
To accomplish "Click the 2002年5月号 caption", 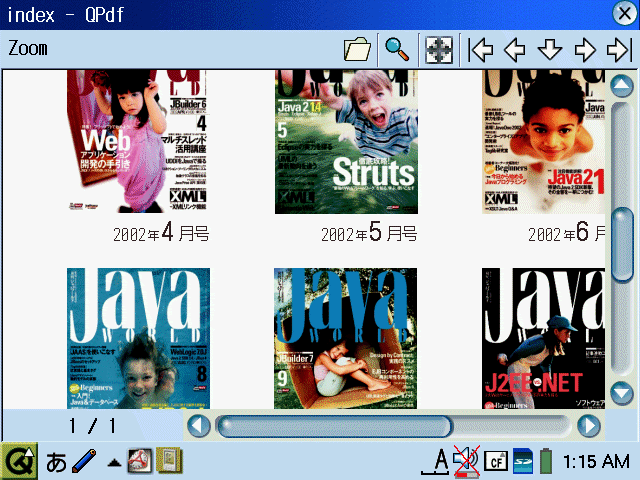I will [x=369, y=233].
